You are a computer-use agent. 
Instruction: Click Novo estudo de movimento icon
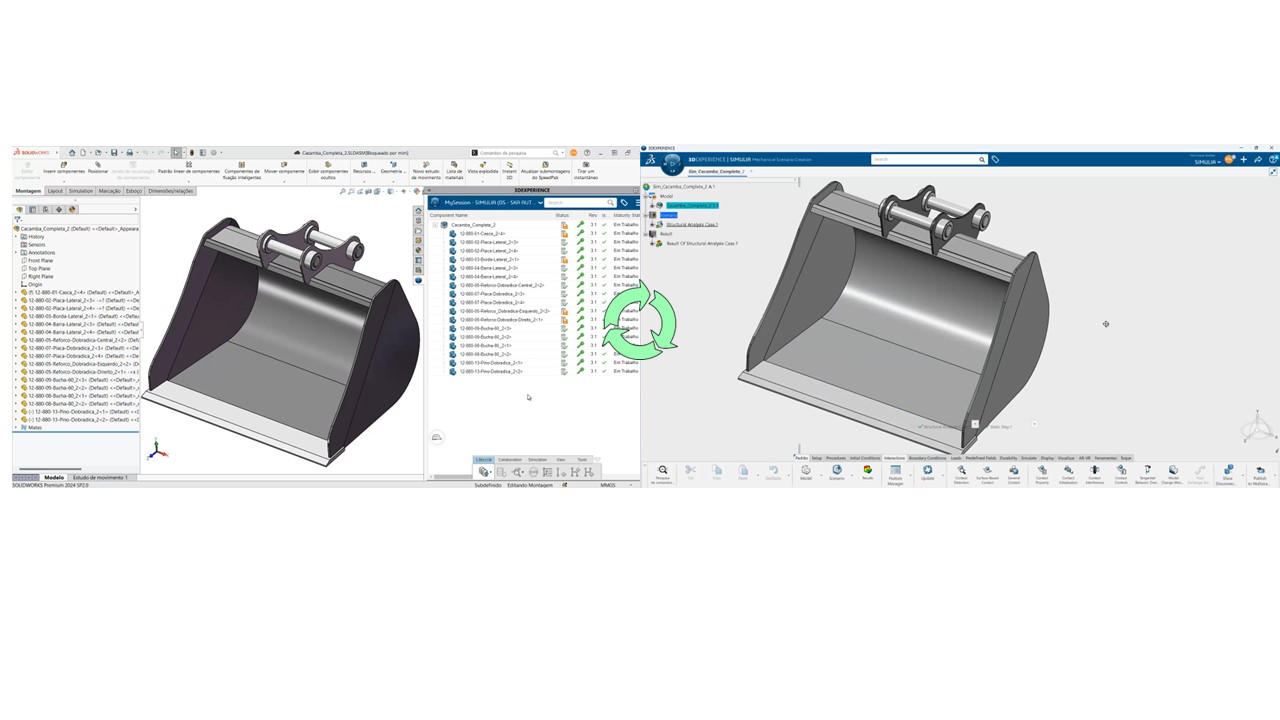tap(427, 171)
